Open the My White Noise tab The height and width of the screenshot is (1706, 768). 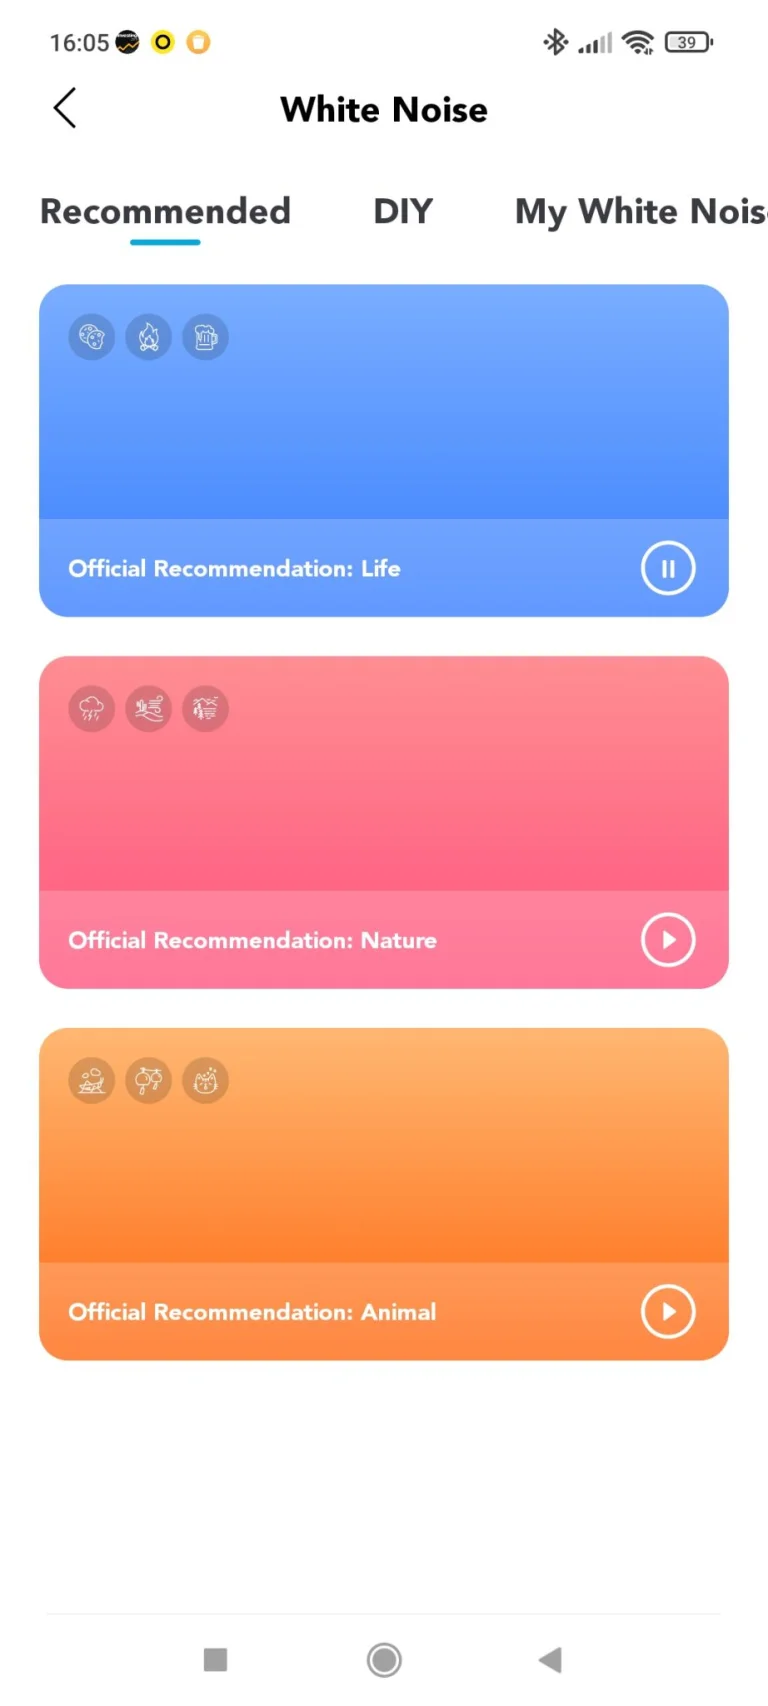click(640, 212)
